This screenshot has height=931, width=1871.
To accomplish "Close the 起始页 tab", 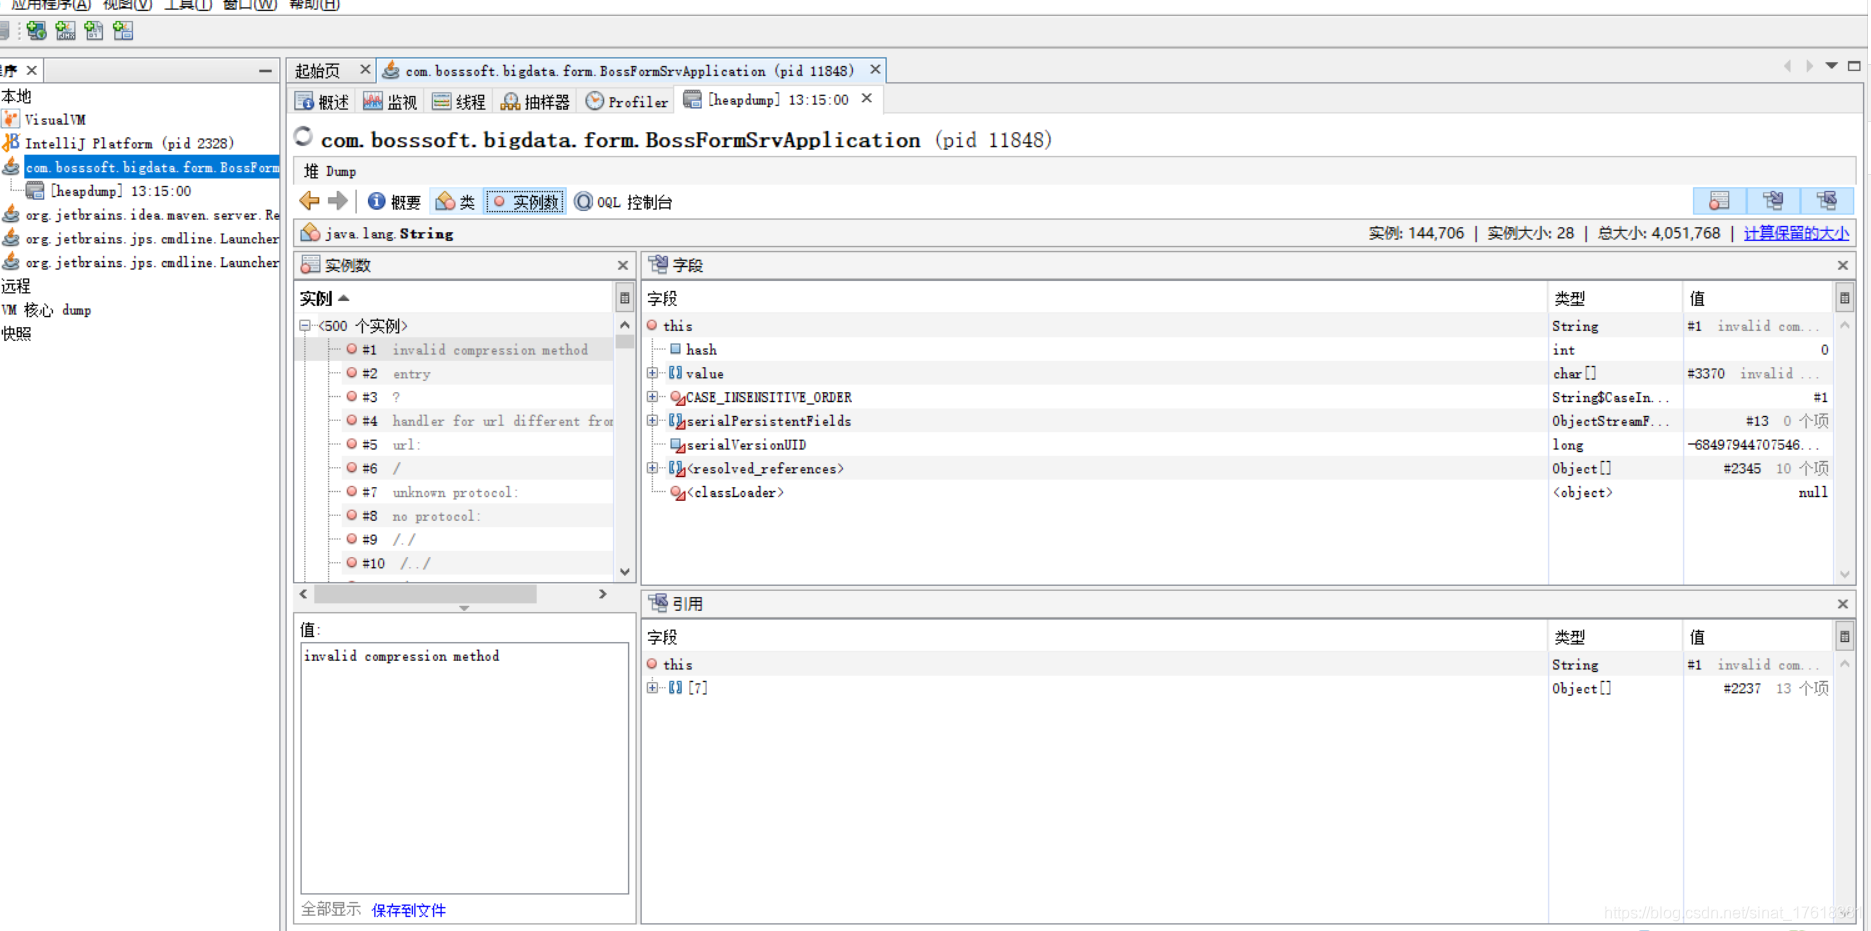I will click(x=365, y=69).
